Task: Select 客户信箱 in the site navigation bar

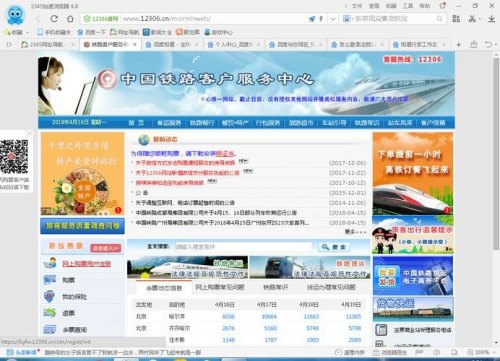Action: tap(433, 123)
